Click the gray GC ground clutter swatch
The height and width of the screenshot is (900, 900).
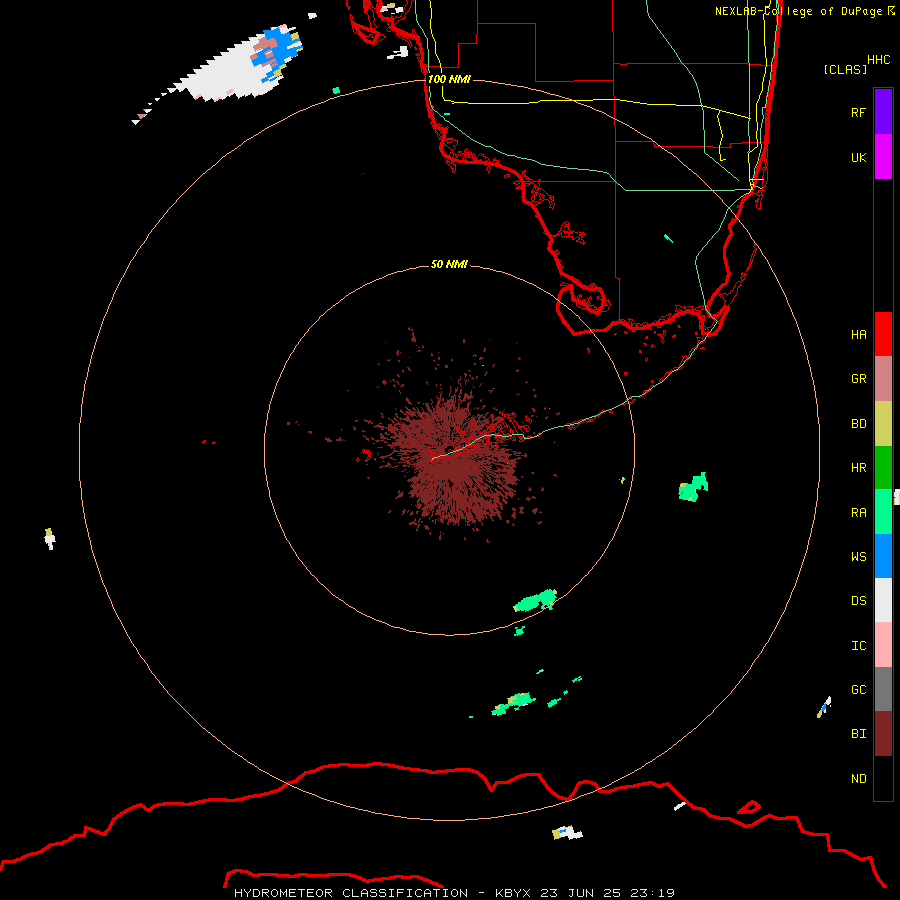tap(883, 689)
